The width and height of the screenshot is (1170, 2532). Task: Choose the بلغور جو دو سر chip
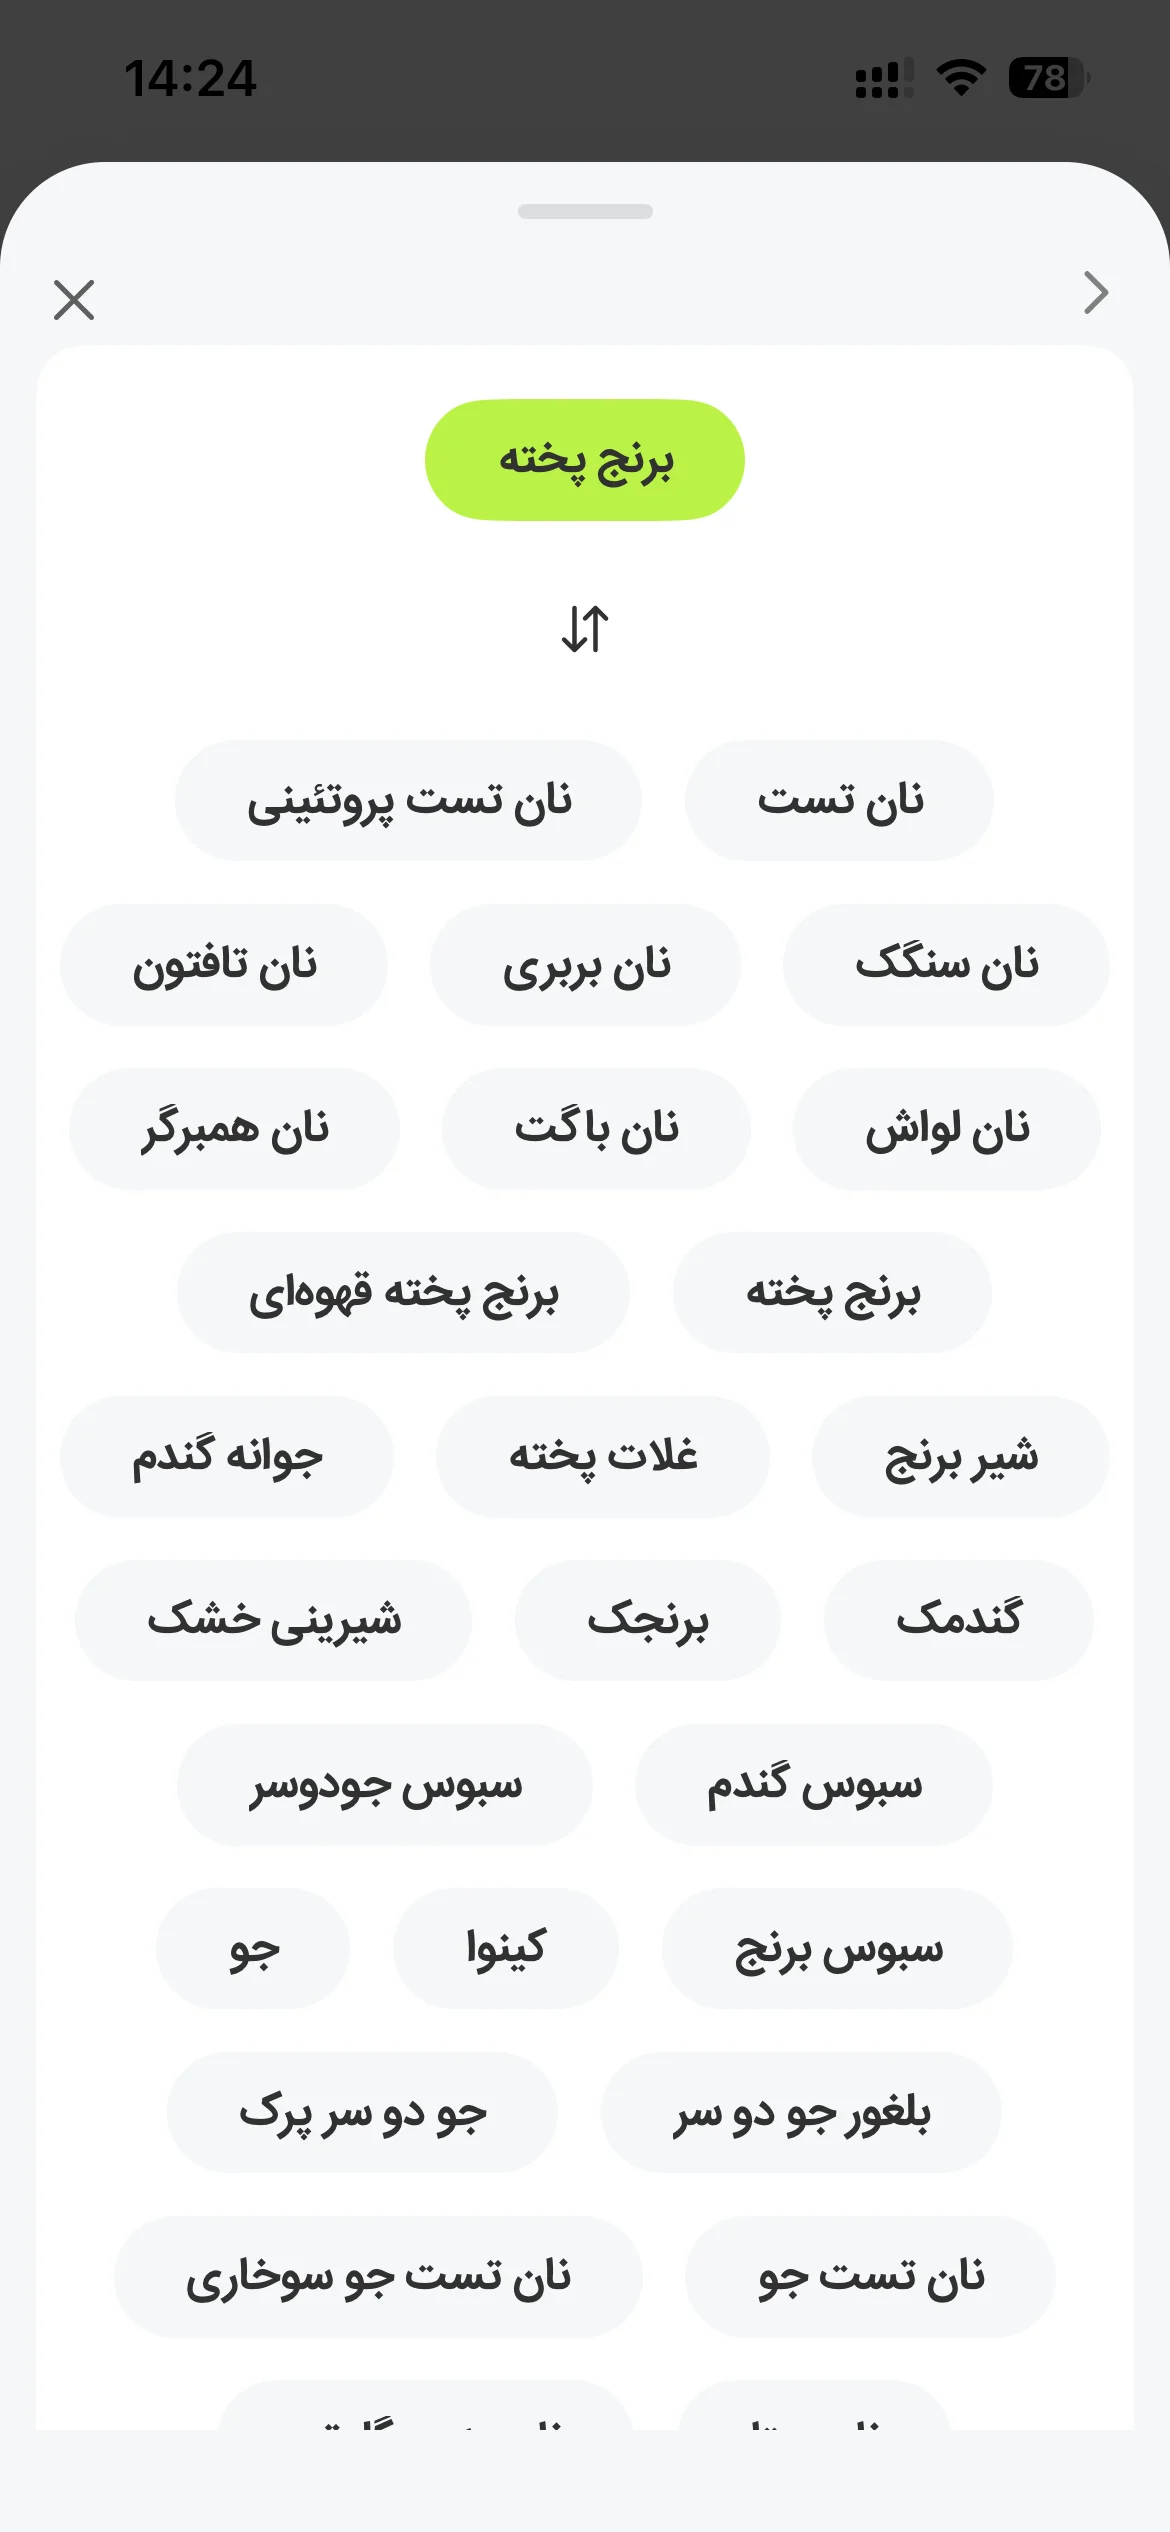pyautogui.click(x=800, y=2112)
